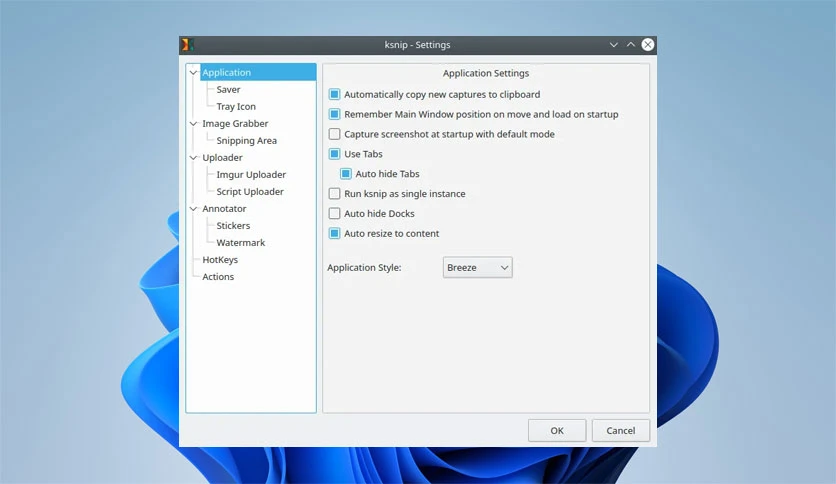Viewport: 836px width, 484px height.
Task: Go to HotKeys settings
Action: [x=220, y=260]
